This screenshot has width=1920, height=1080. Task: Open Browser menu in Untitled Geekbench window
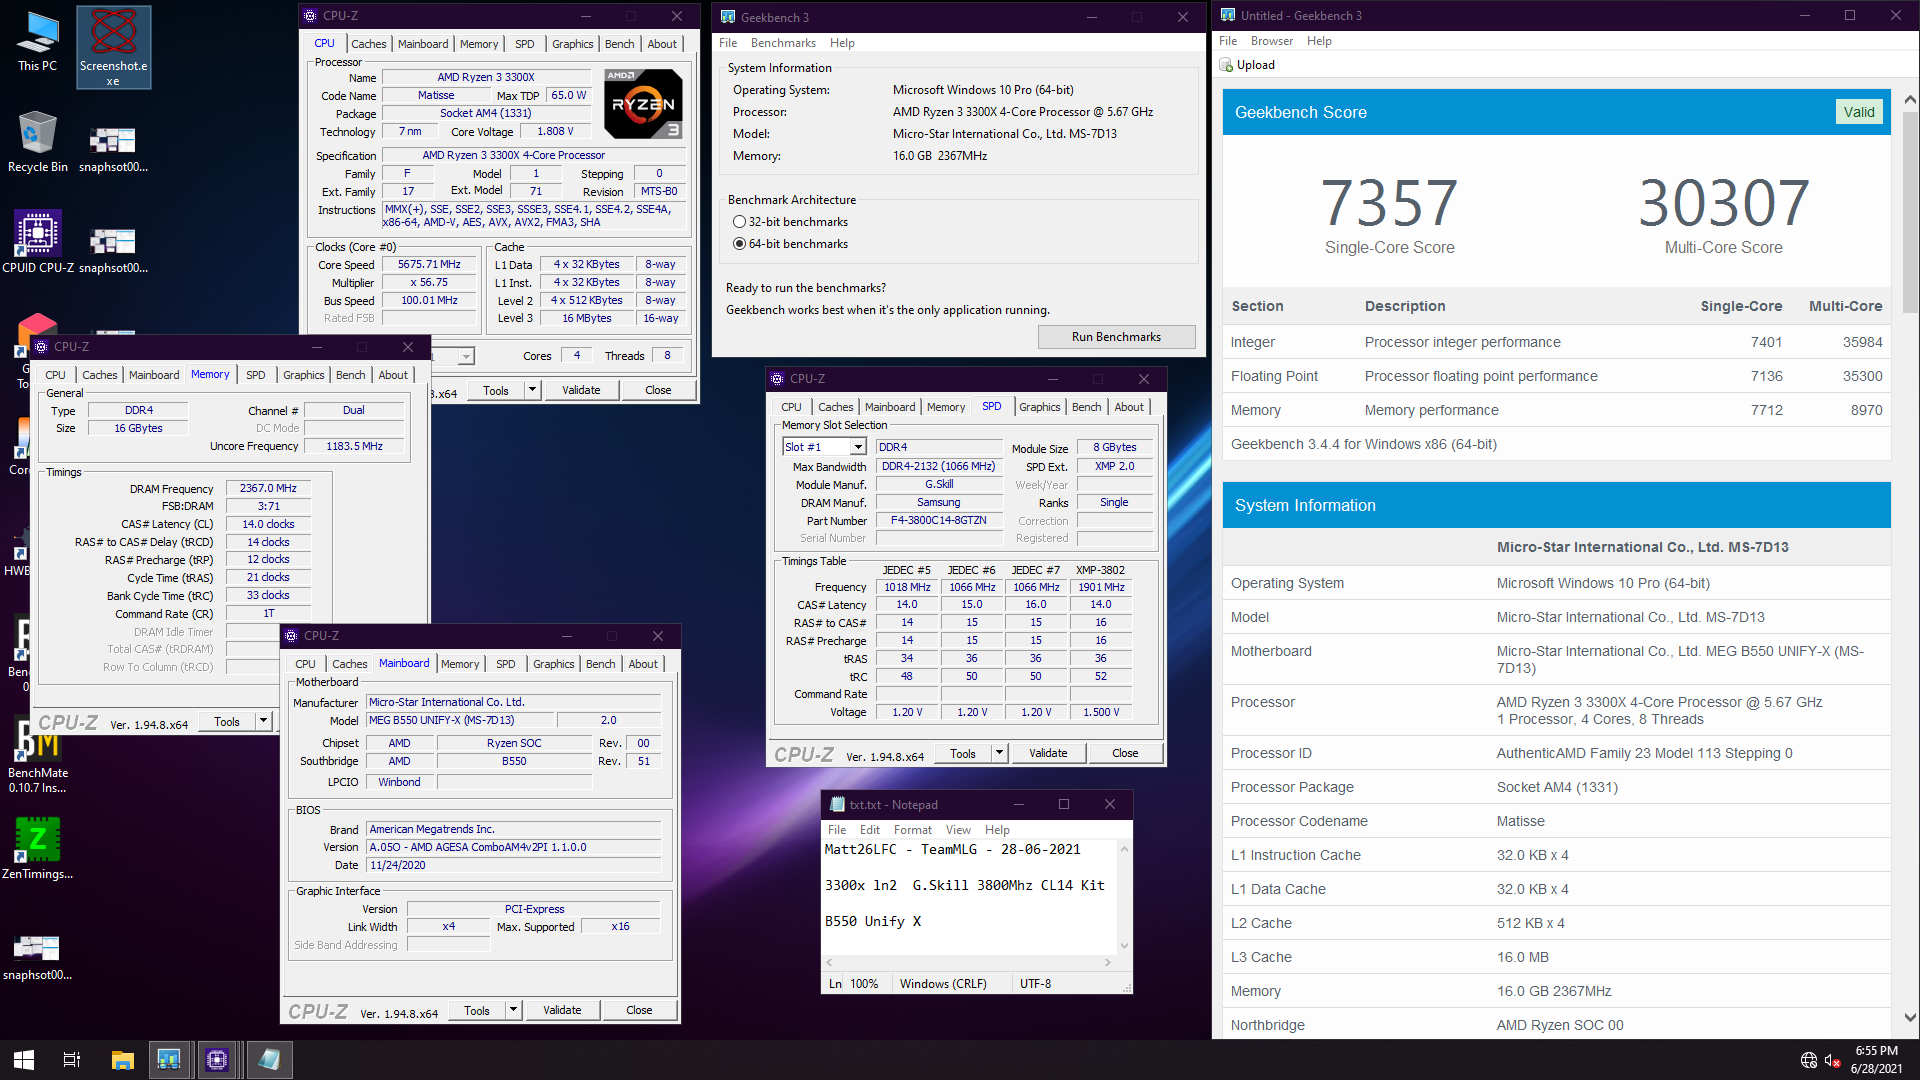(1271, 41)
